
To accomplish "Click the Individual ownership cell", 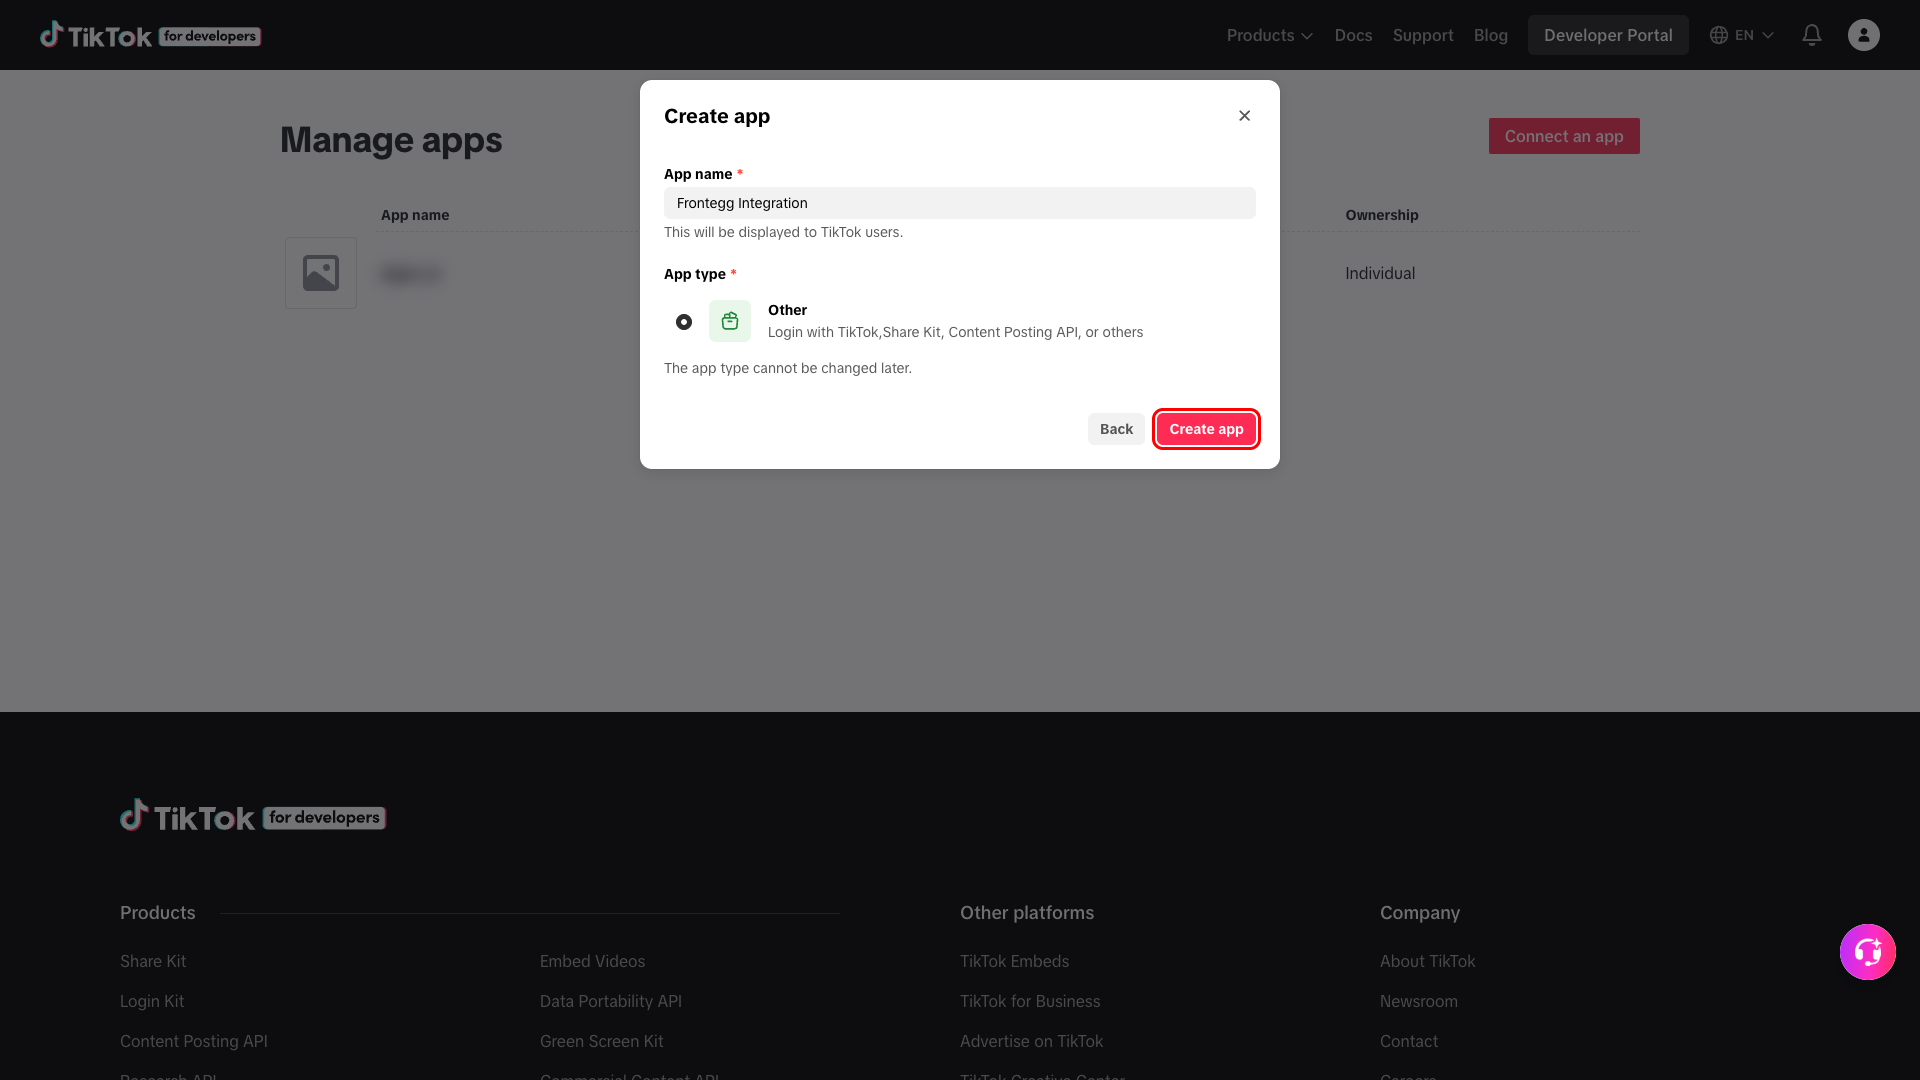I will coord(1379,273).
